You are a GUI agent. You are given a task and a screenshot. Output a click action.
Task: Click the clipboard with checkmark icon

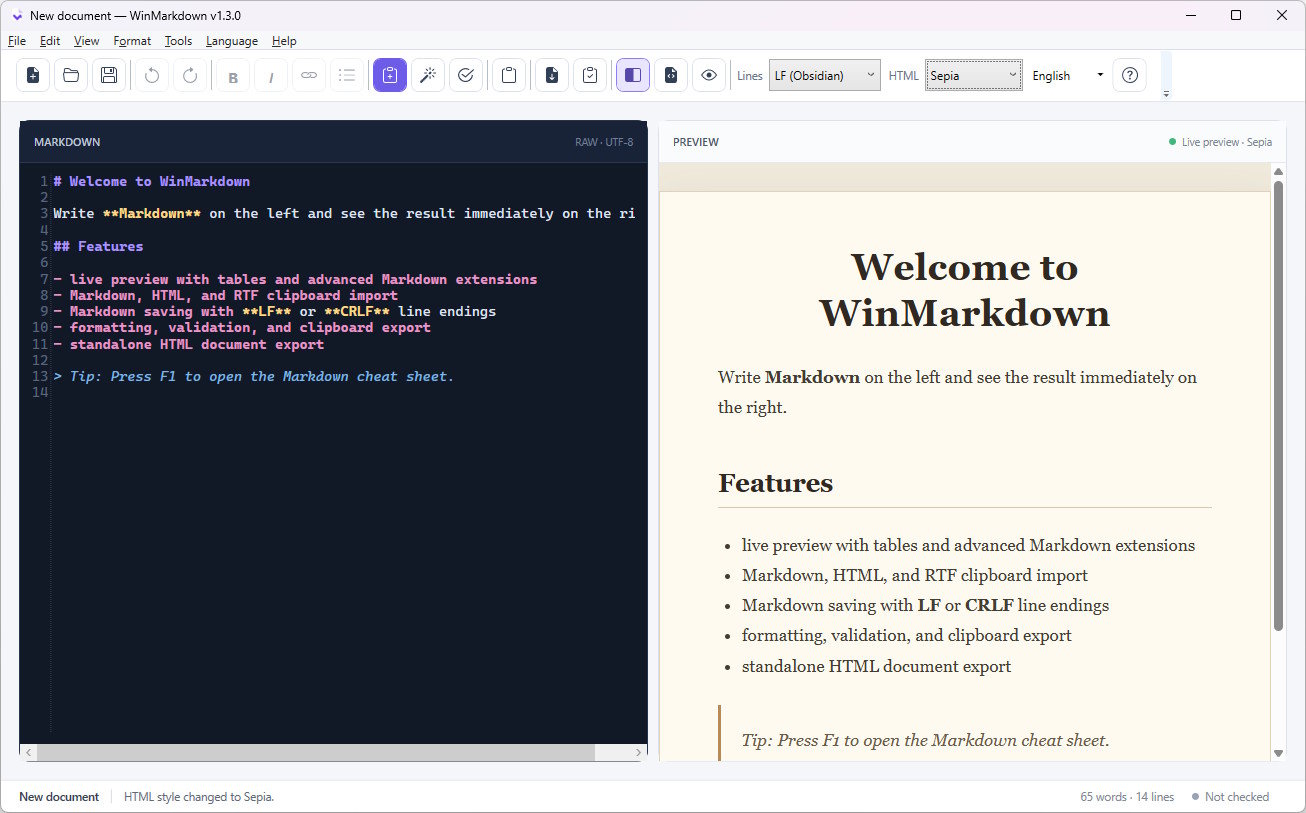pyautogui.click(x=590, y=75)
